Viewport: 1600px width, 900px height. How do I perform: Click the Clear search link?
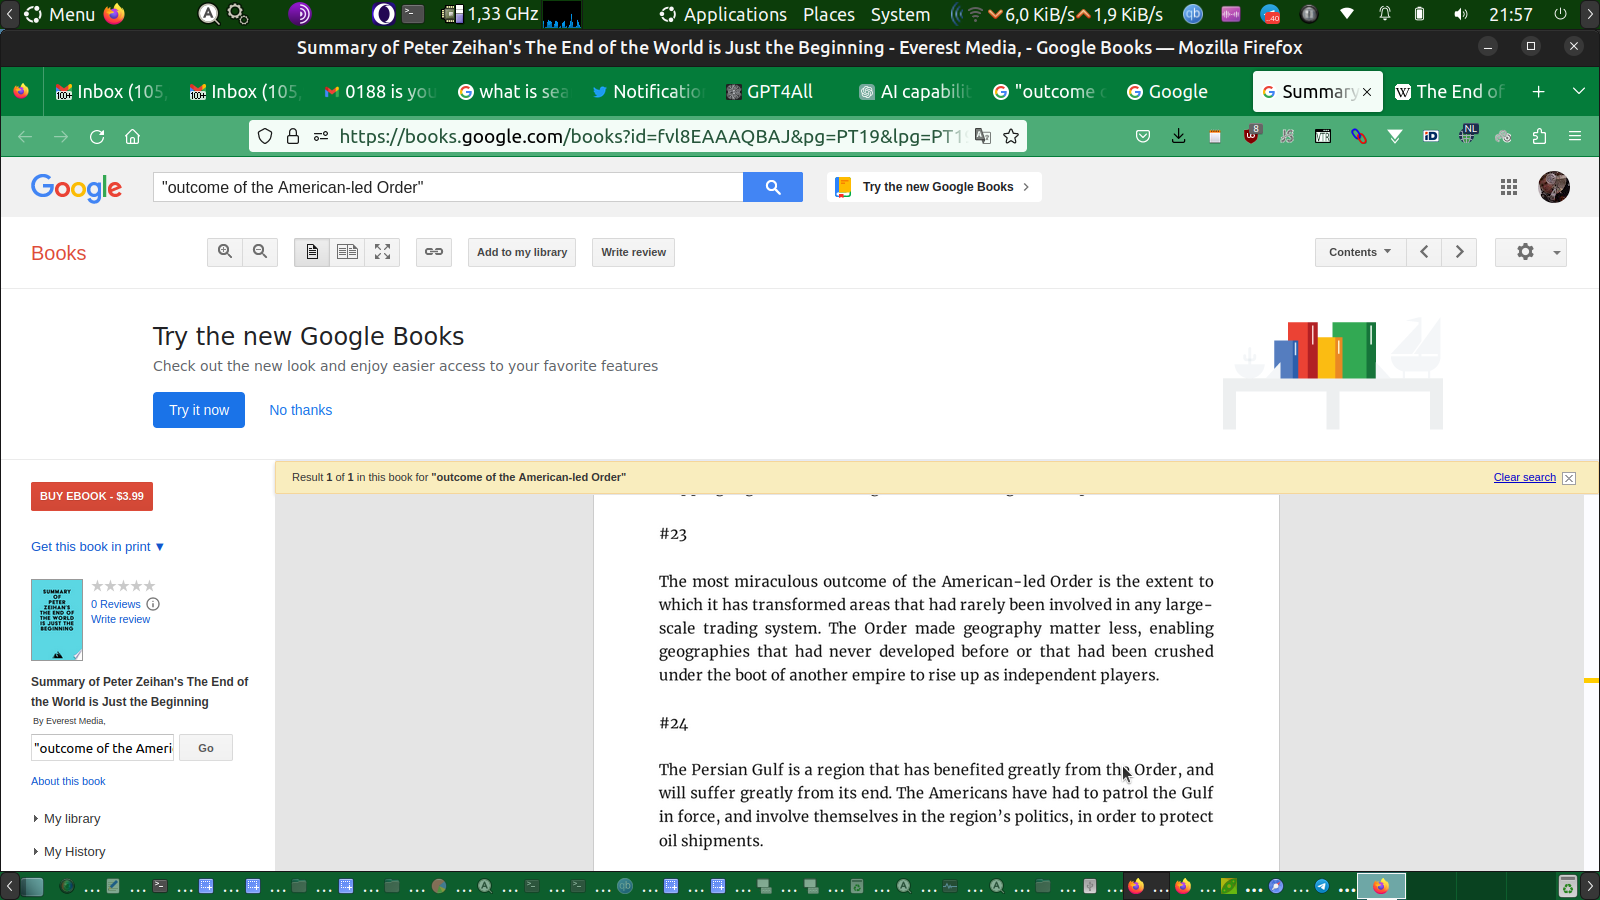point(1525,478)
